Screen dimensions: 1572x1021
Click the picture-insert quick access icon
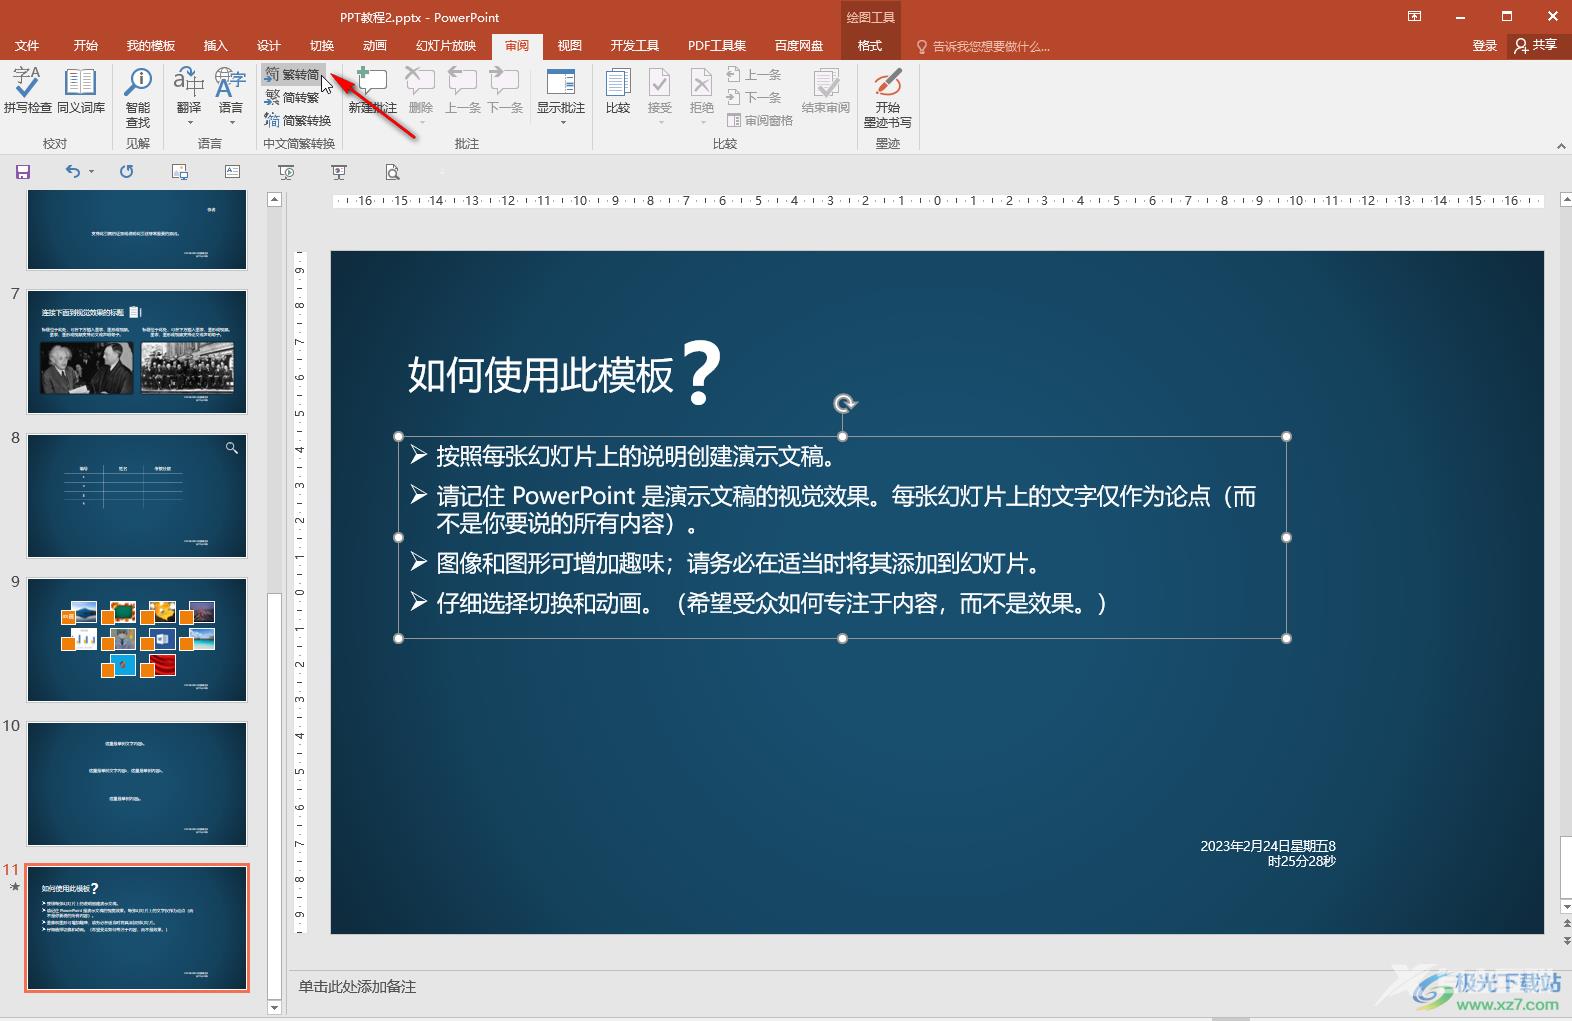(180, 172)
